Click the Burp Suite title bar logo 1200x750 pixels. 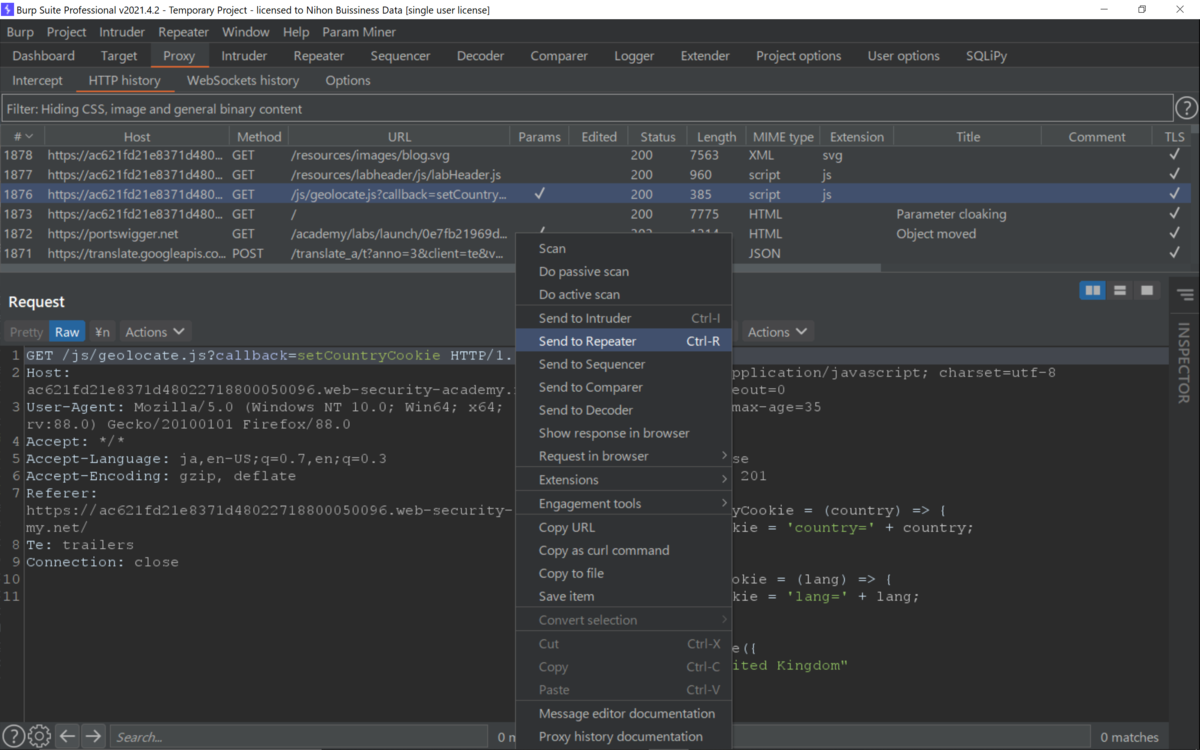coord(8,9)
